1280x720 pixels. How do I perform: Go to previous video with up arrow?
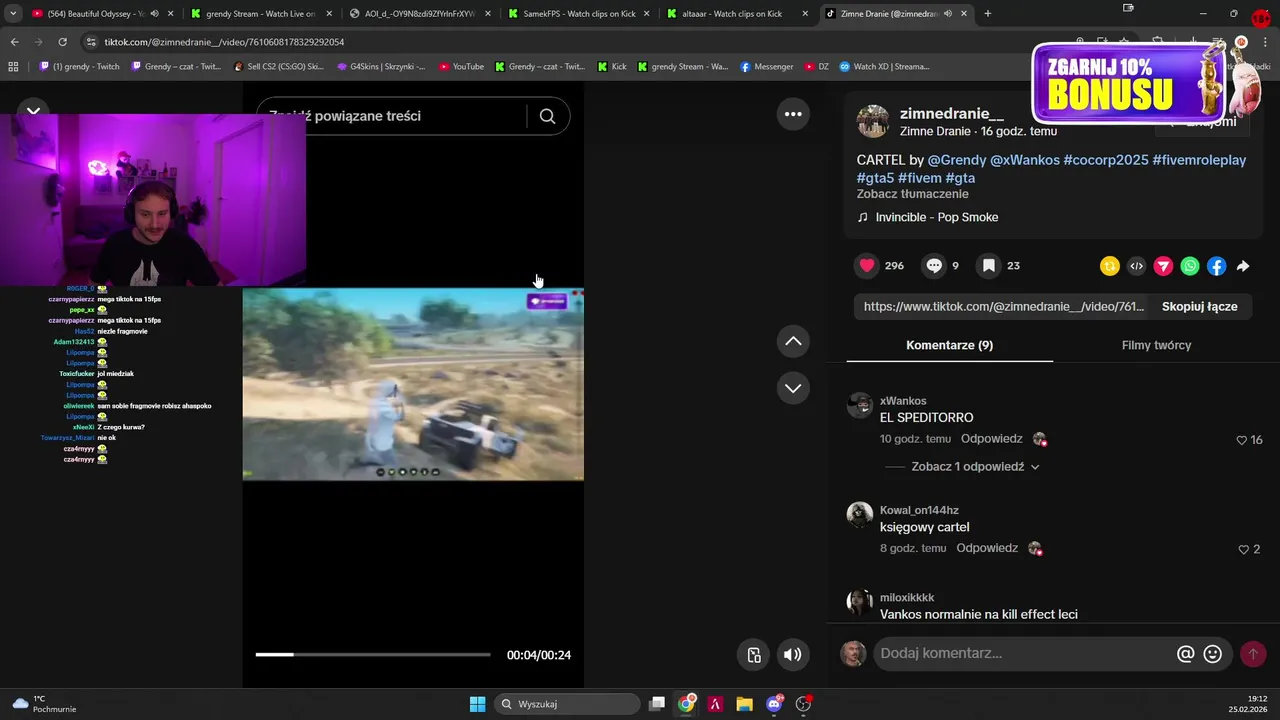(x=793, y=341)
